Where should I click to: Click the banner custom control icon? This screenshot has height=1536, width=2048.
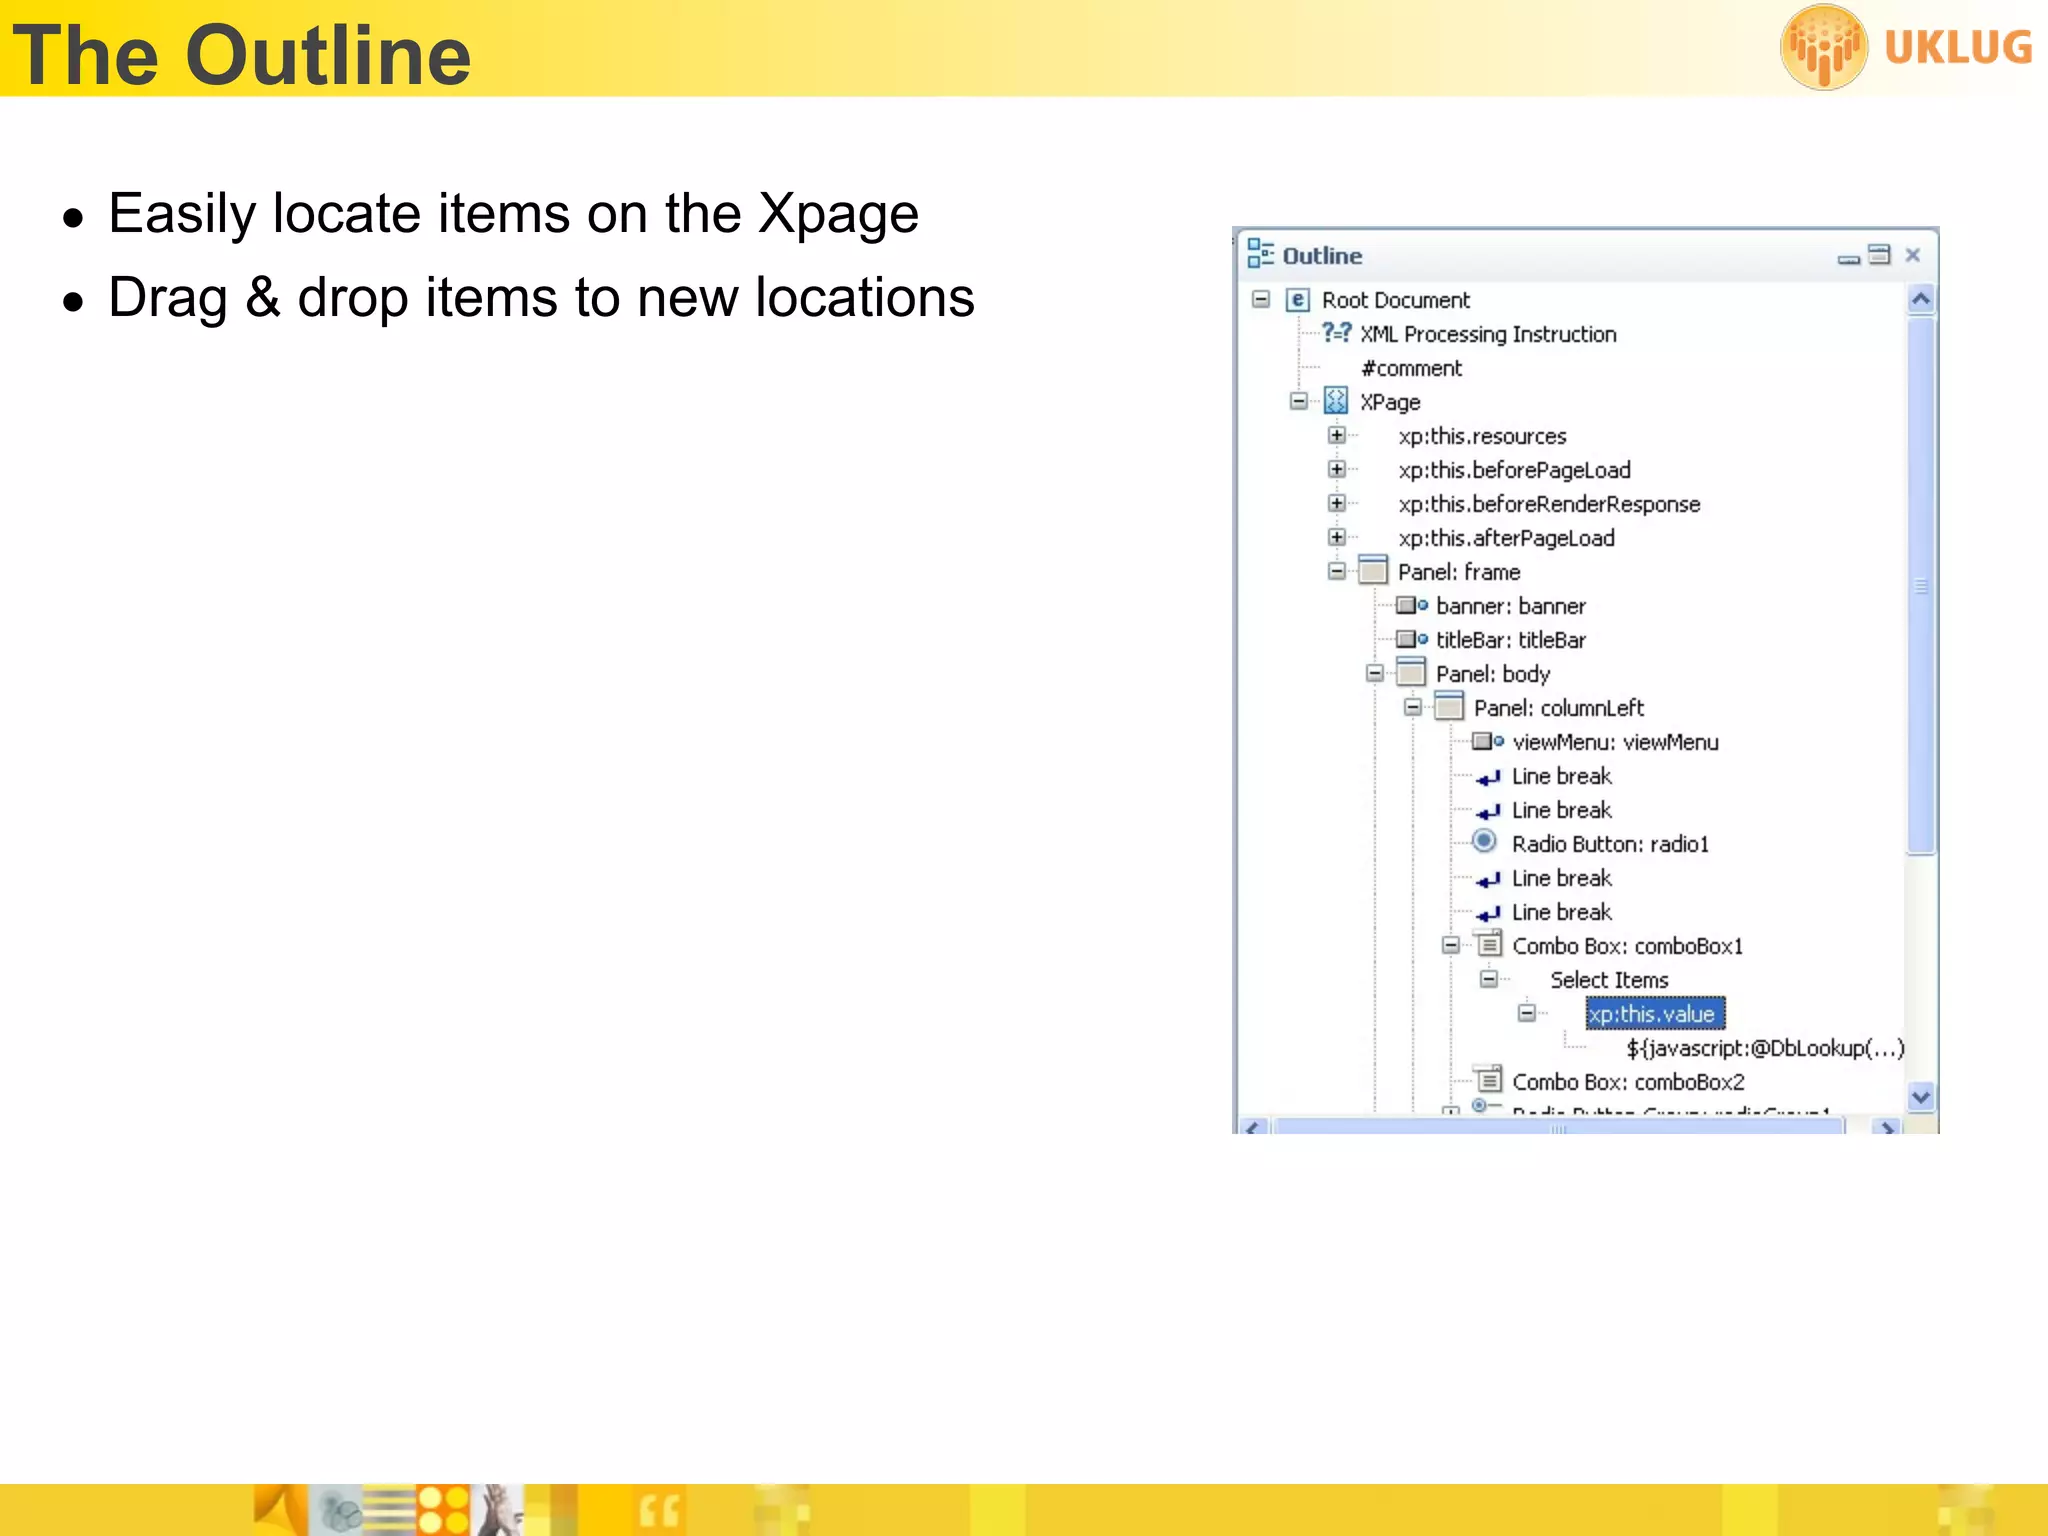[x=1412, y=605]
